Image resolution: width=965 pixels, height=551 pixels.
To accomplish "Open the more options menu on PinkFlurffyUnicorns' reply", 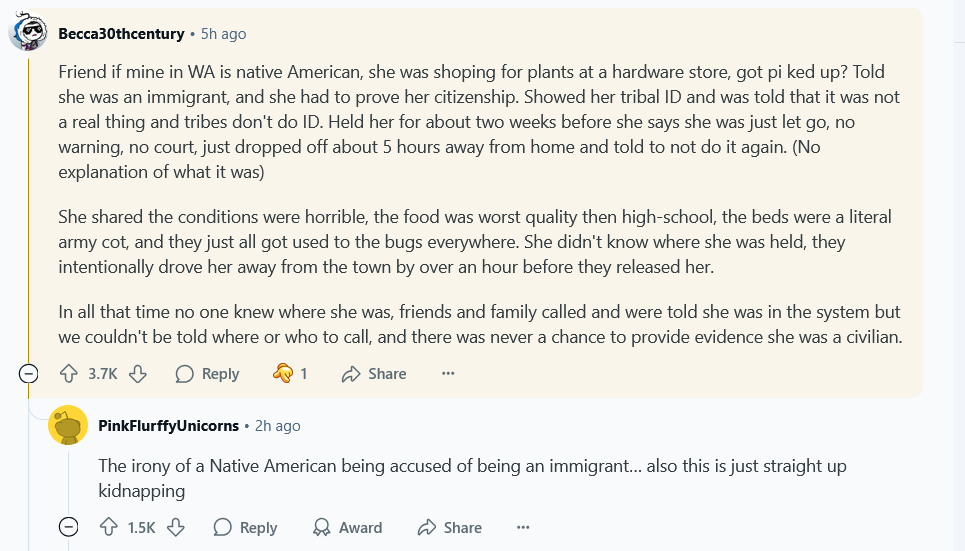I will tap(523, 527).
